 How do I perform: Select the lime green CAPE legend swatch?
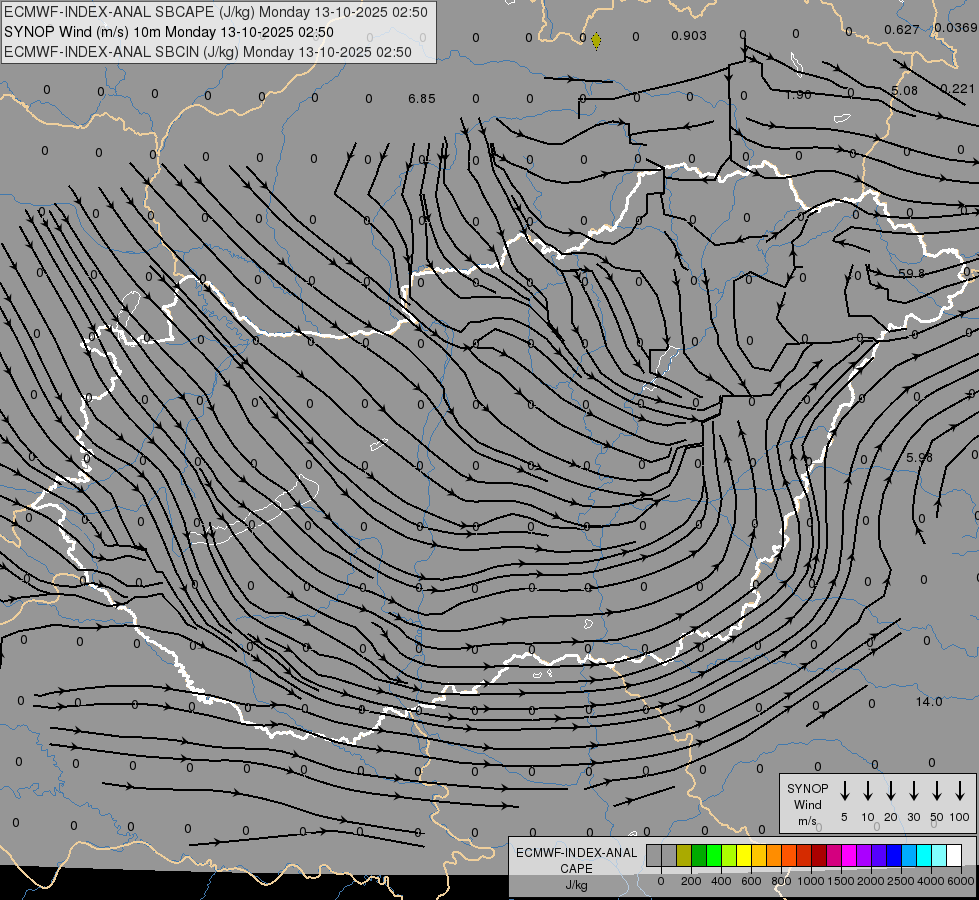point(729,855)
